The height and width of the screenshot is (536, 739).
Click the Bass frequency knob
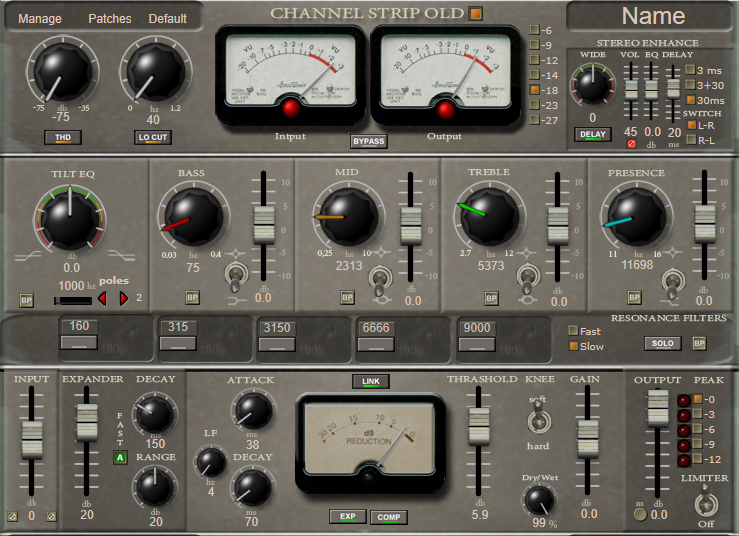tap(193, 218)
